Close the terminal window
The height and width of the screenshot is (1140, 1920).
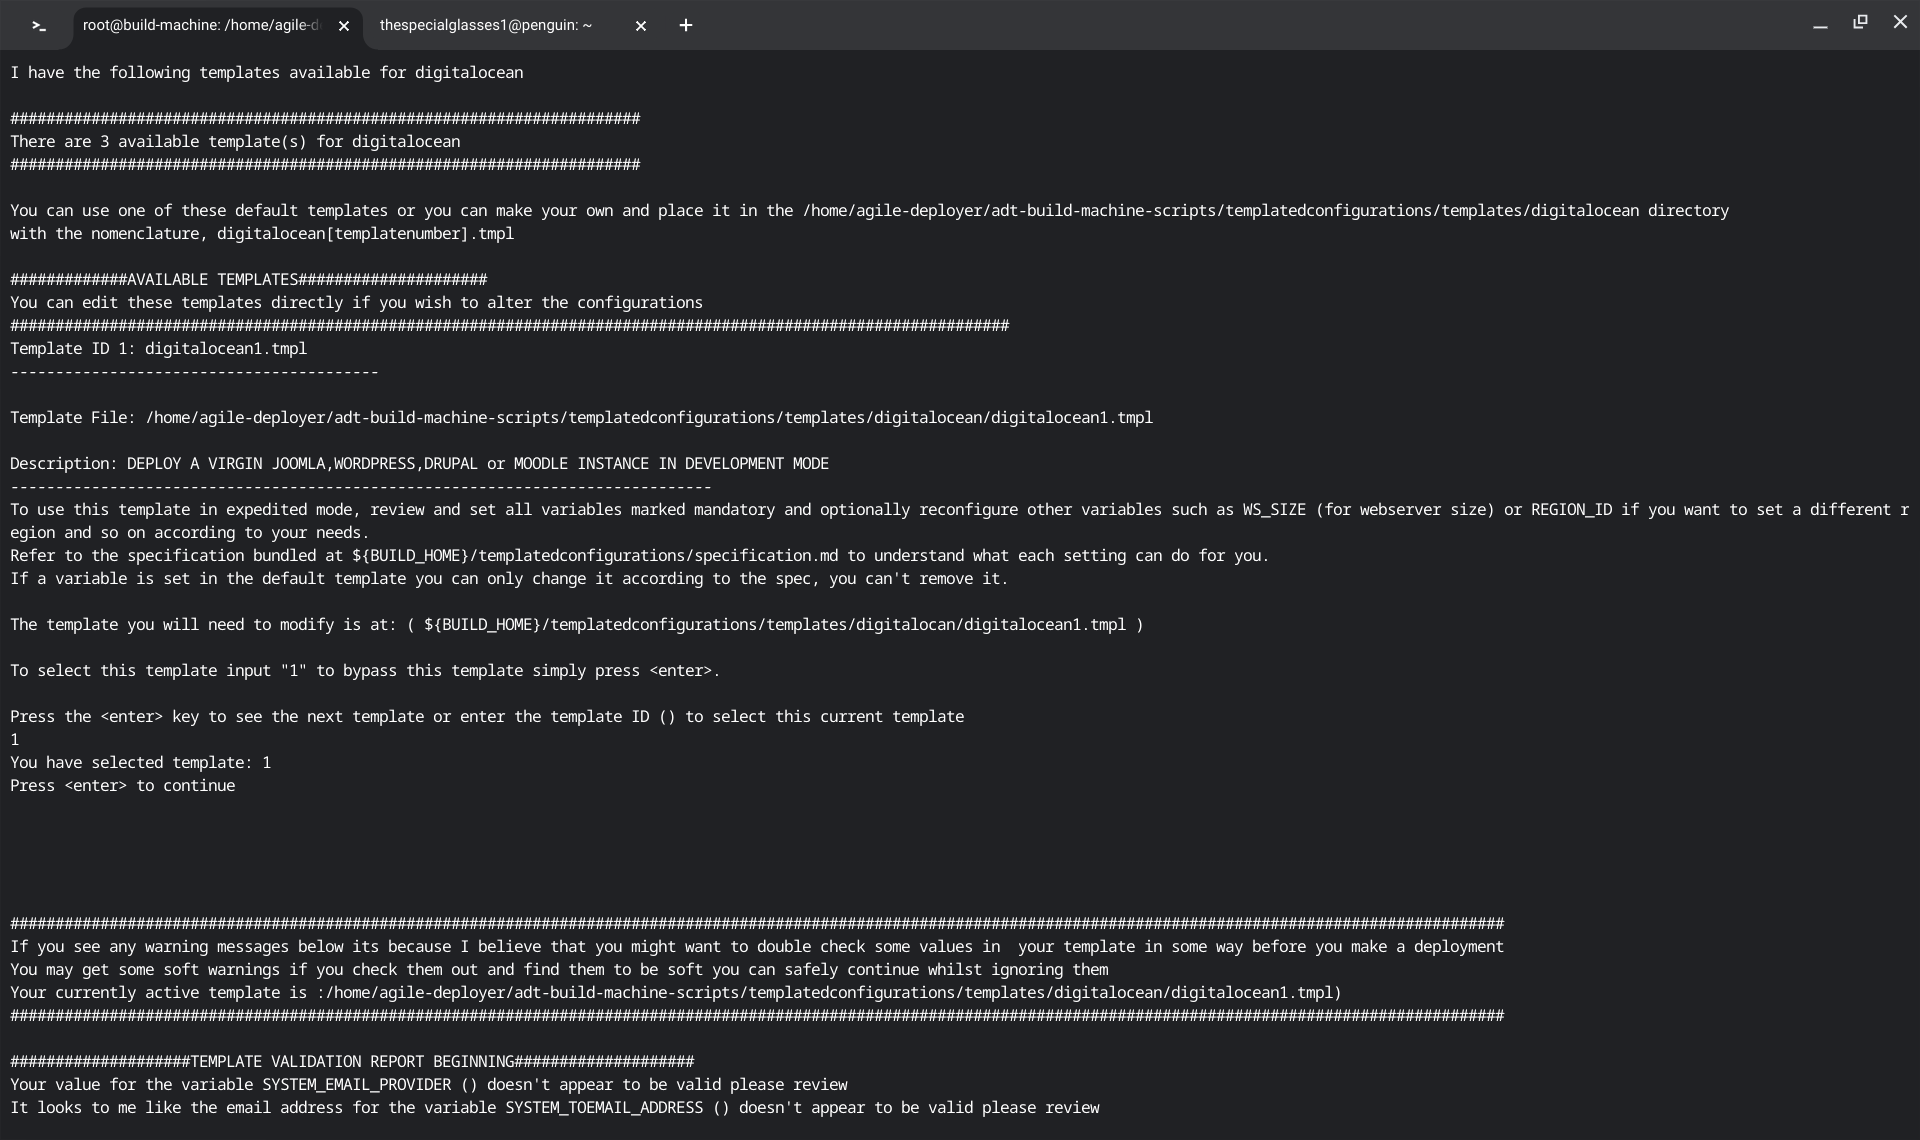click(x=1900, y=22)
